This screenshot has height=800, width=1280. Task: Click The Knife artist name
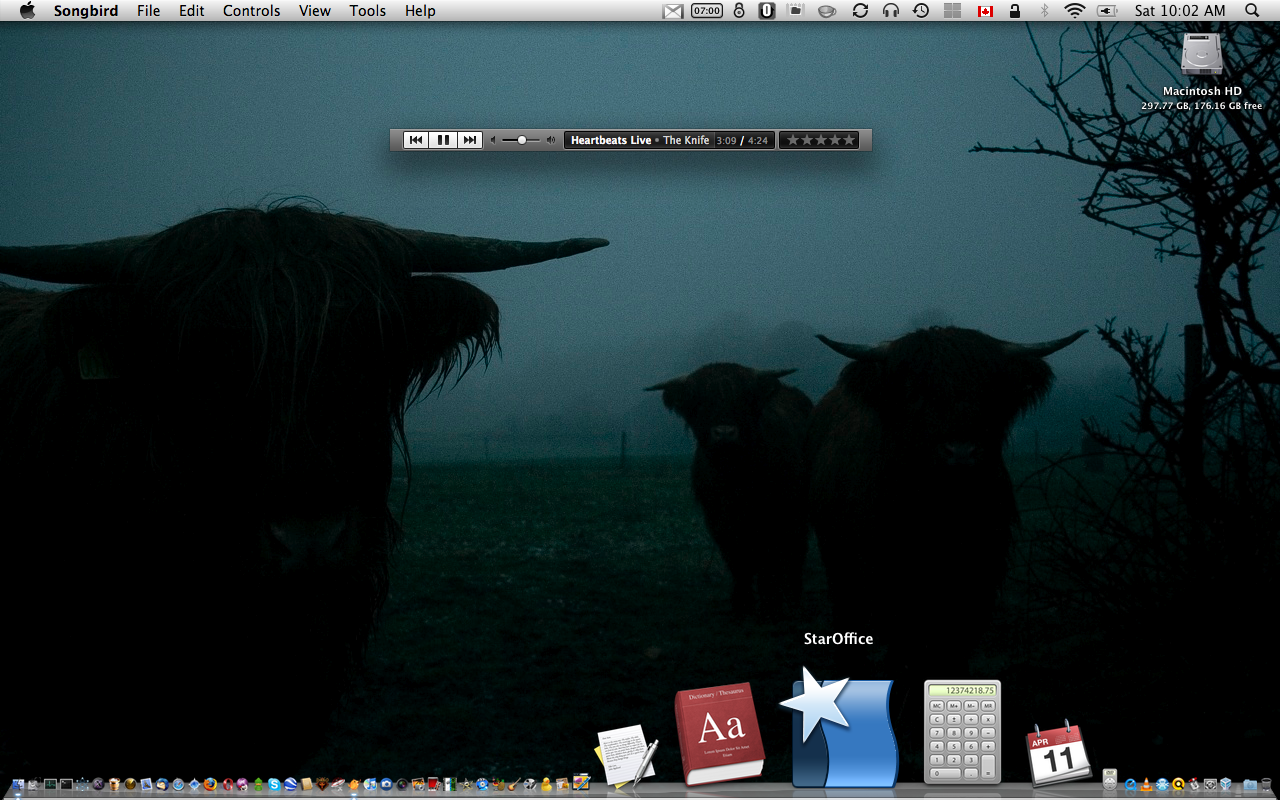[686, 140]
